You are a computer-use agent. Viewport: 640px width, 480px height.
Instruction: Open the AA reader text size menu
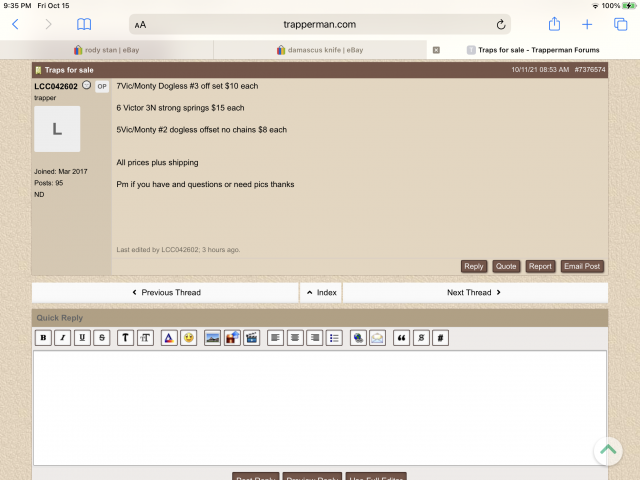pos(140,24)
